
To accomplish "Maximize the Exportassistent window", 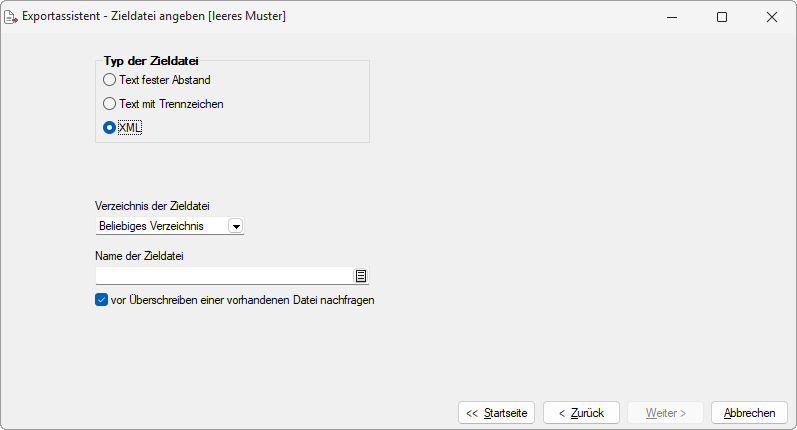I will coord(722,17).
